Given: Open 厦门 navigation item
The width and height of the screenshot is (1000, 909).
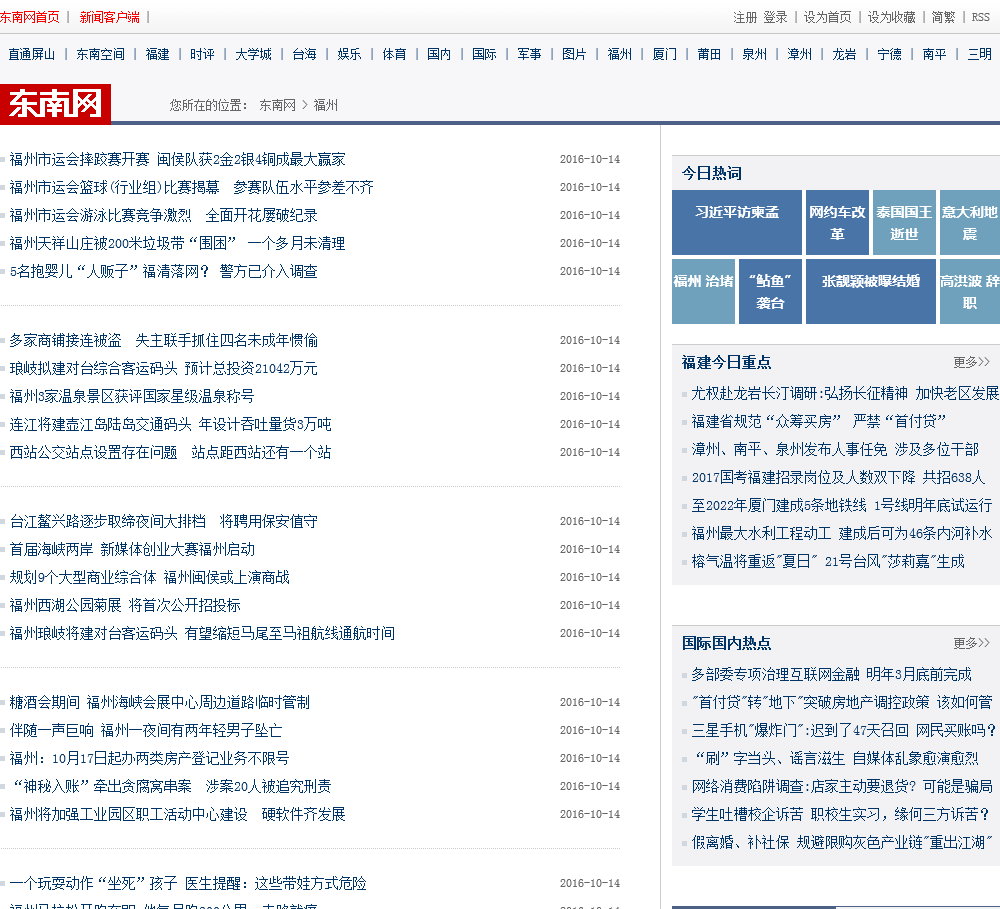Looking at the screenshot, I should [x=665, y=54].
